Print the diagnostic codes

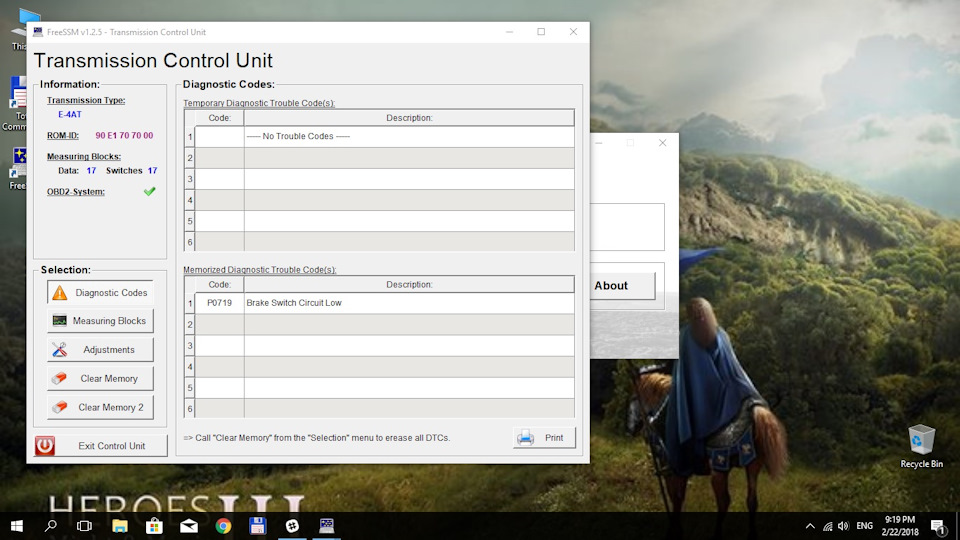click(544, 438)
